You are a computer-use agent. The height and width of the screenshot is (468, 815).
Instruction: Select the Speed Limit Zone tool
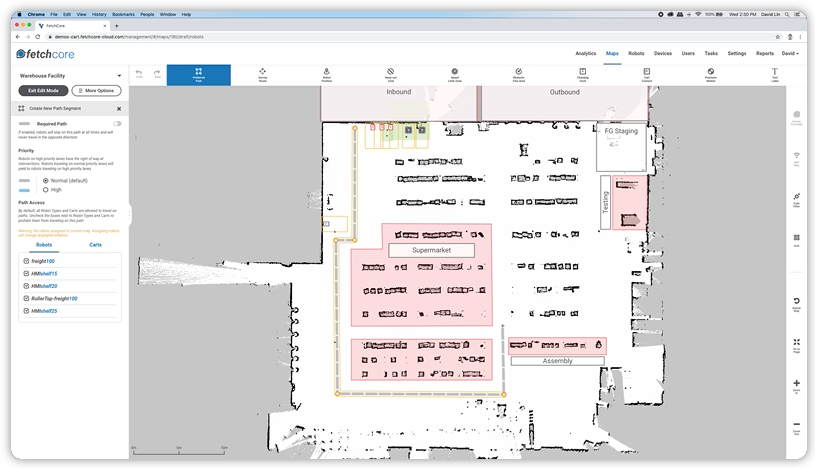click(x=454, y=75)
